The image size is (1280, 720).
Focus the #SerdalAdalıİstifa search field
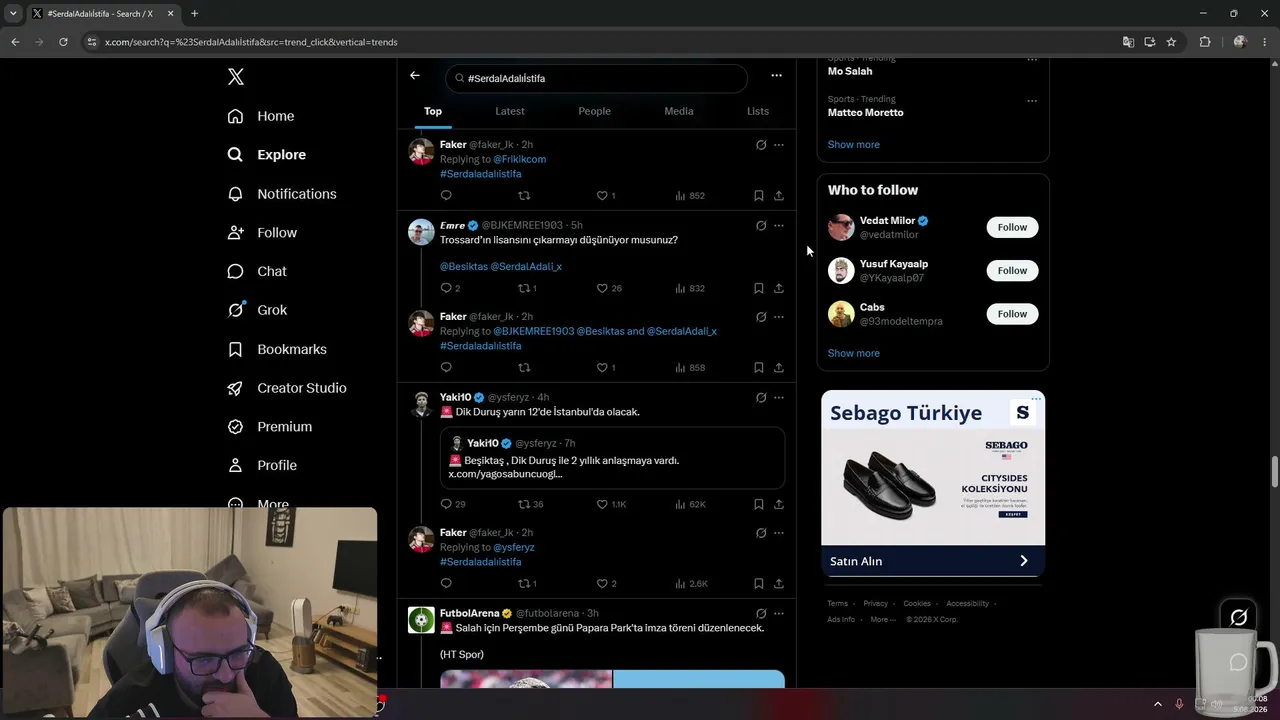596,78
